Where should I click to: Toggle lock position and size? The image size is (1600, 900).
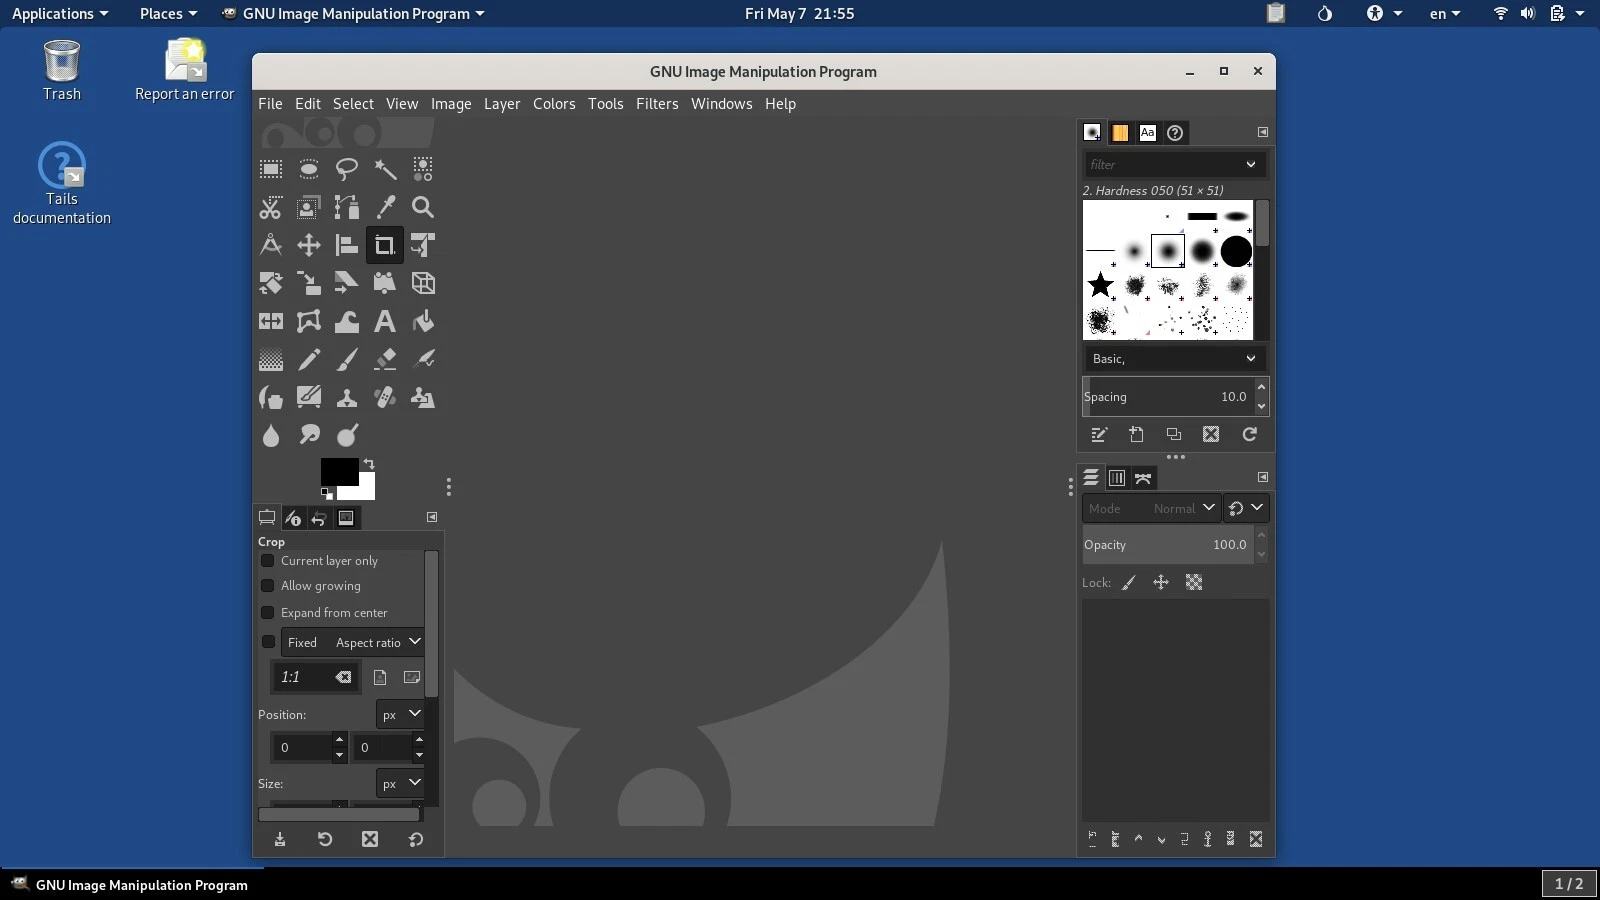[x=1161, y=583]
